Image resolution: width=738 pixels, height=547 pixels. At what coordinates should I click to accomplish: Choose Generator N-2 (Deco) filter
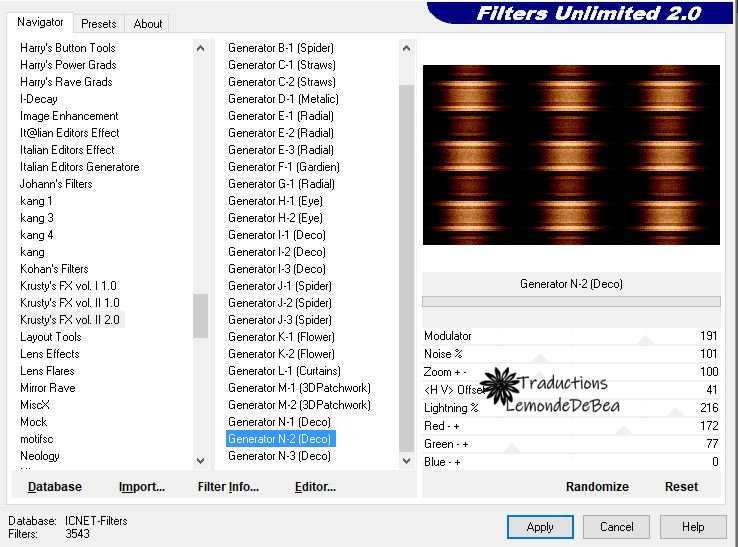(x=281, y=439)
